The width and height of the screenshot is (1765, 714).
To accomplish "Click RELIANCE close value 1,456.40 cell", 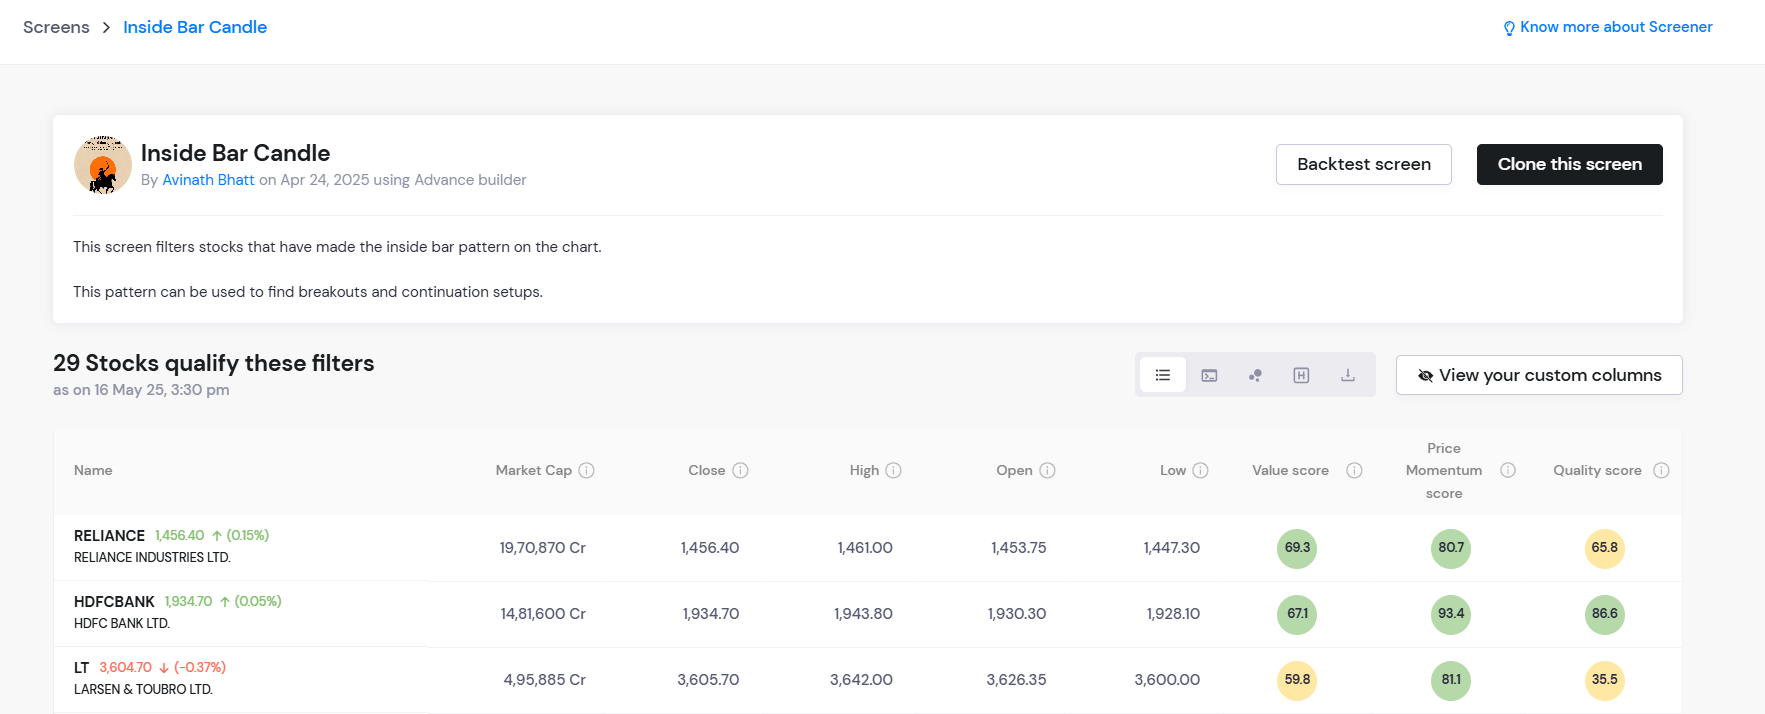I will click(710, 548).
